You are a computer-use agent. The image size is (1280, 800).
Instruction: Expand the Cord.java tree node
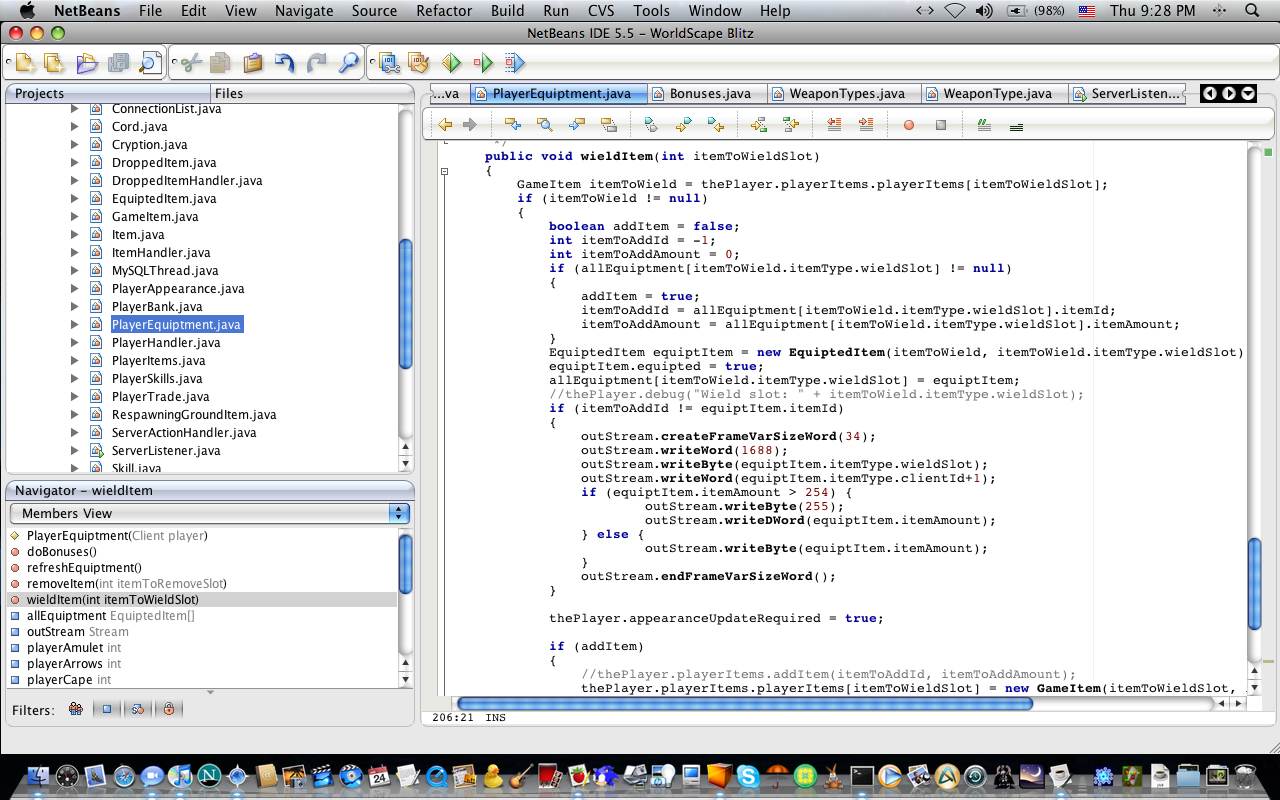pyautogui.click(x=74, y=127)
